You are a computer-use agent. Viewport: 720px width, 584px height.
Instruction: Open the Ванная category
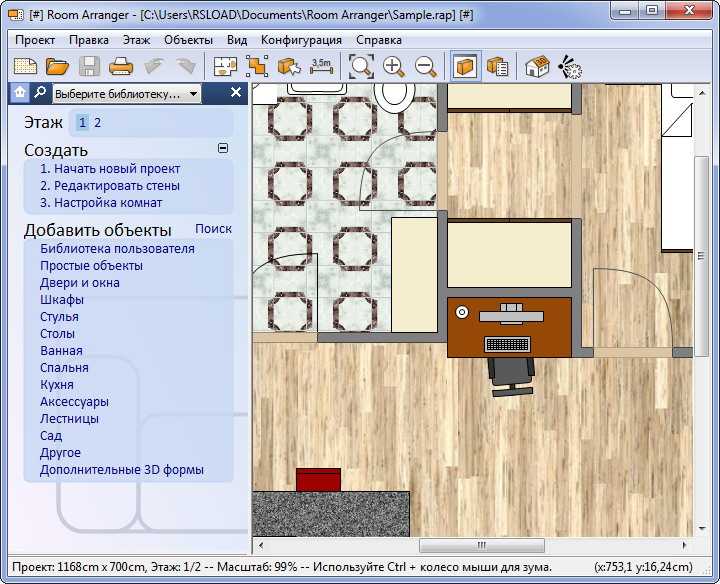pyautogui.click(x=61, y=351)
